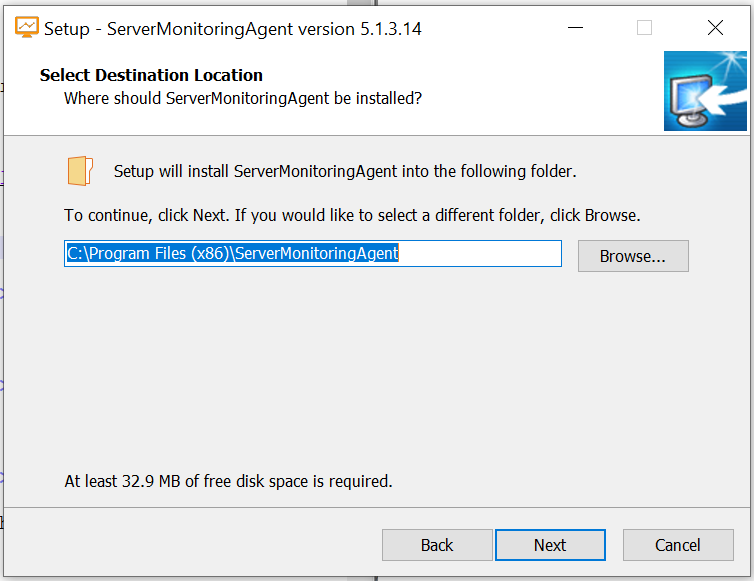Close the Setup dialog with X
Image resolution: width=754 pixels, height=581 pixels.
pyautogui.click(x=715, y=28)
